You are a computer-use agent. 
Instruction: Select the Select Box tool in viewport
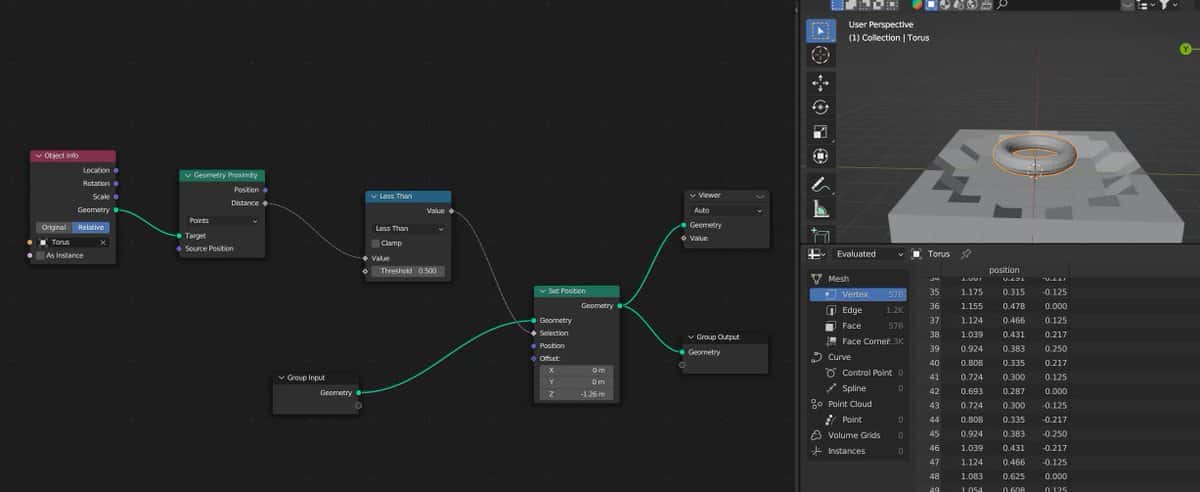820,30
